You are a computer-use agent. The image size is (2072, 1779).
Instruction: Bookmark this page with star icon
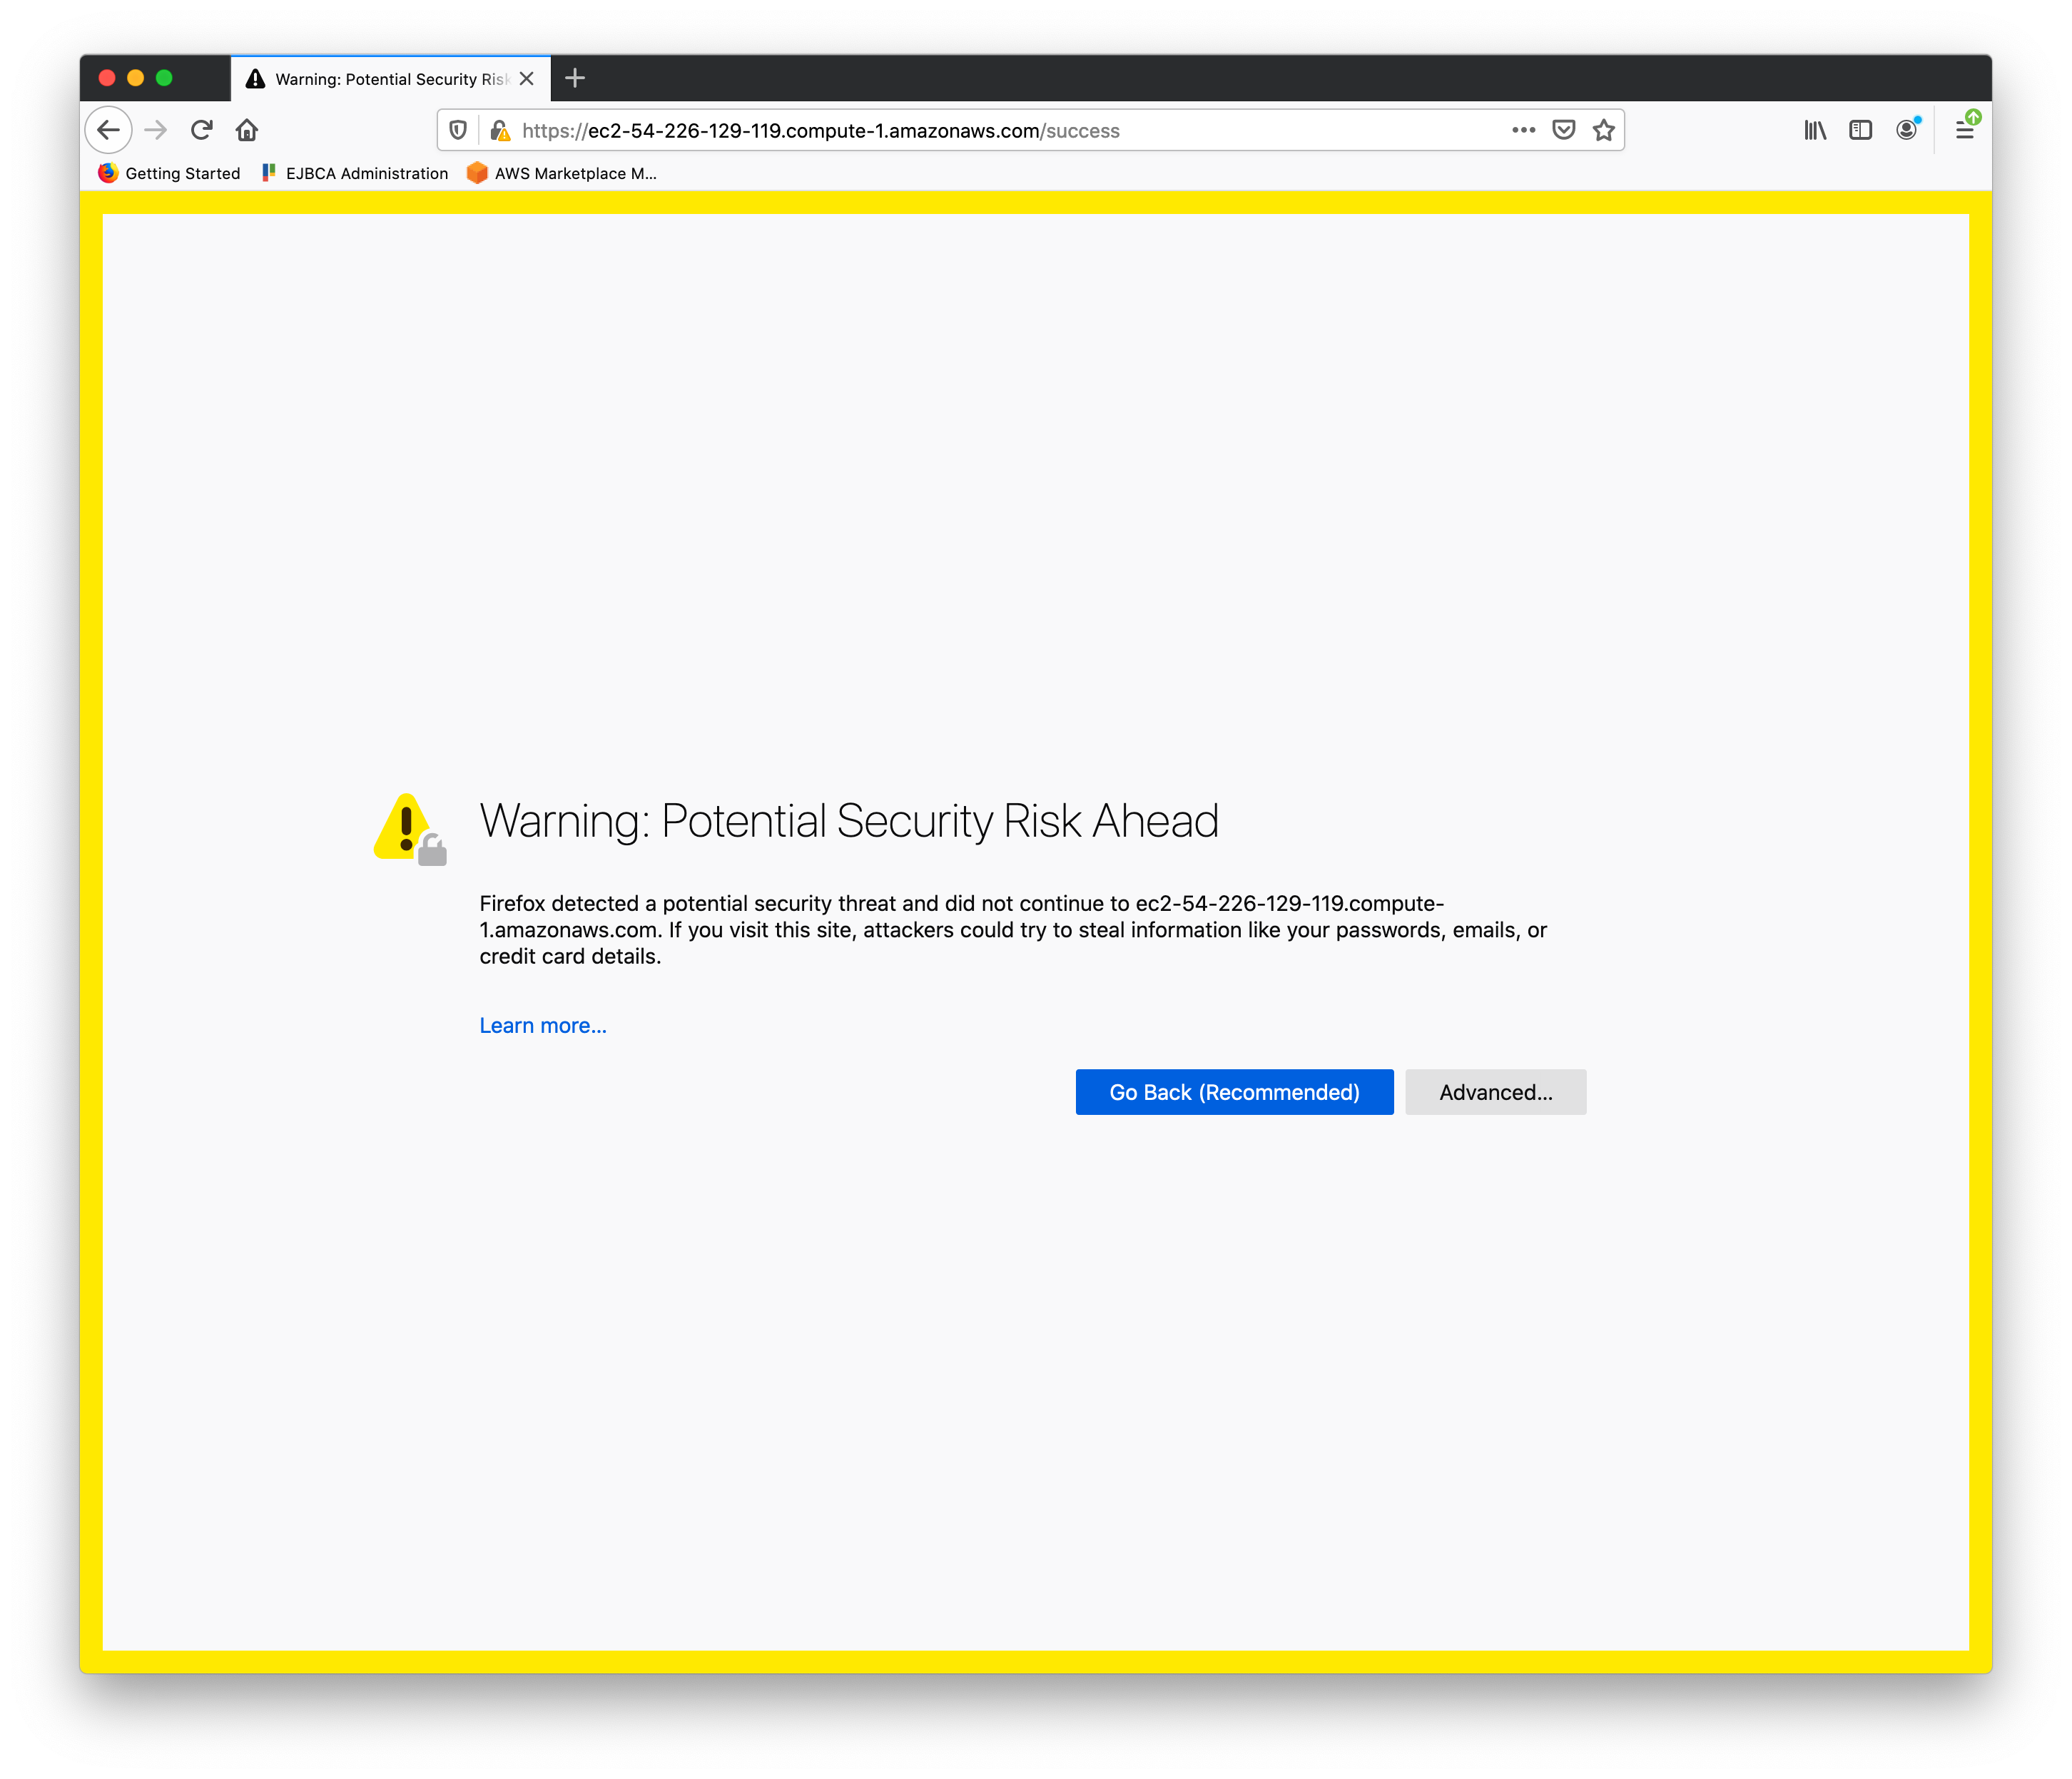tap(1604, 130)
